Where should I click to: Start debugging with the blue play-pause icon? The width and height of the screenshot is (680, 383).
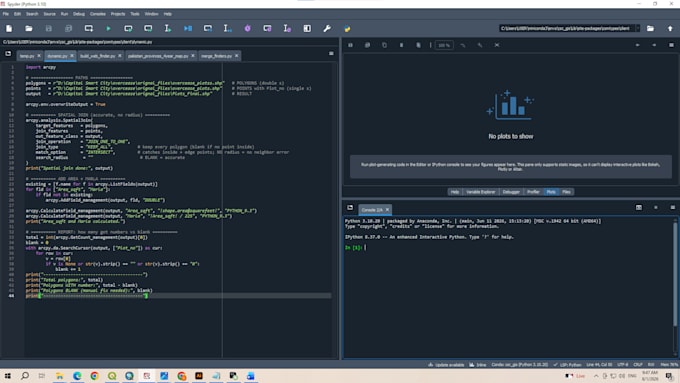pyautogui.click(x=188, y=29)
